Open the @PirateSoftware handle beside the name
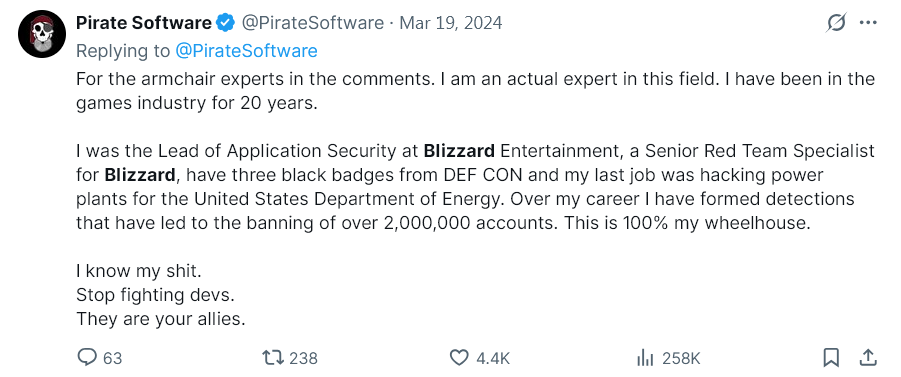 tap(313, 23)
